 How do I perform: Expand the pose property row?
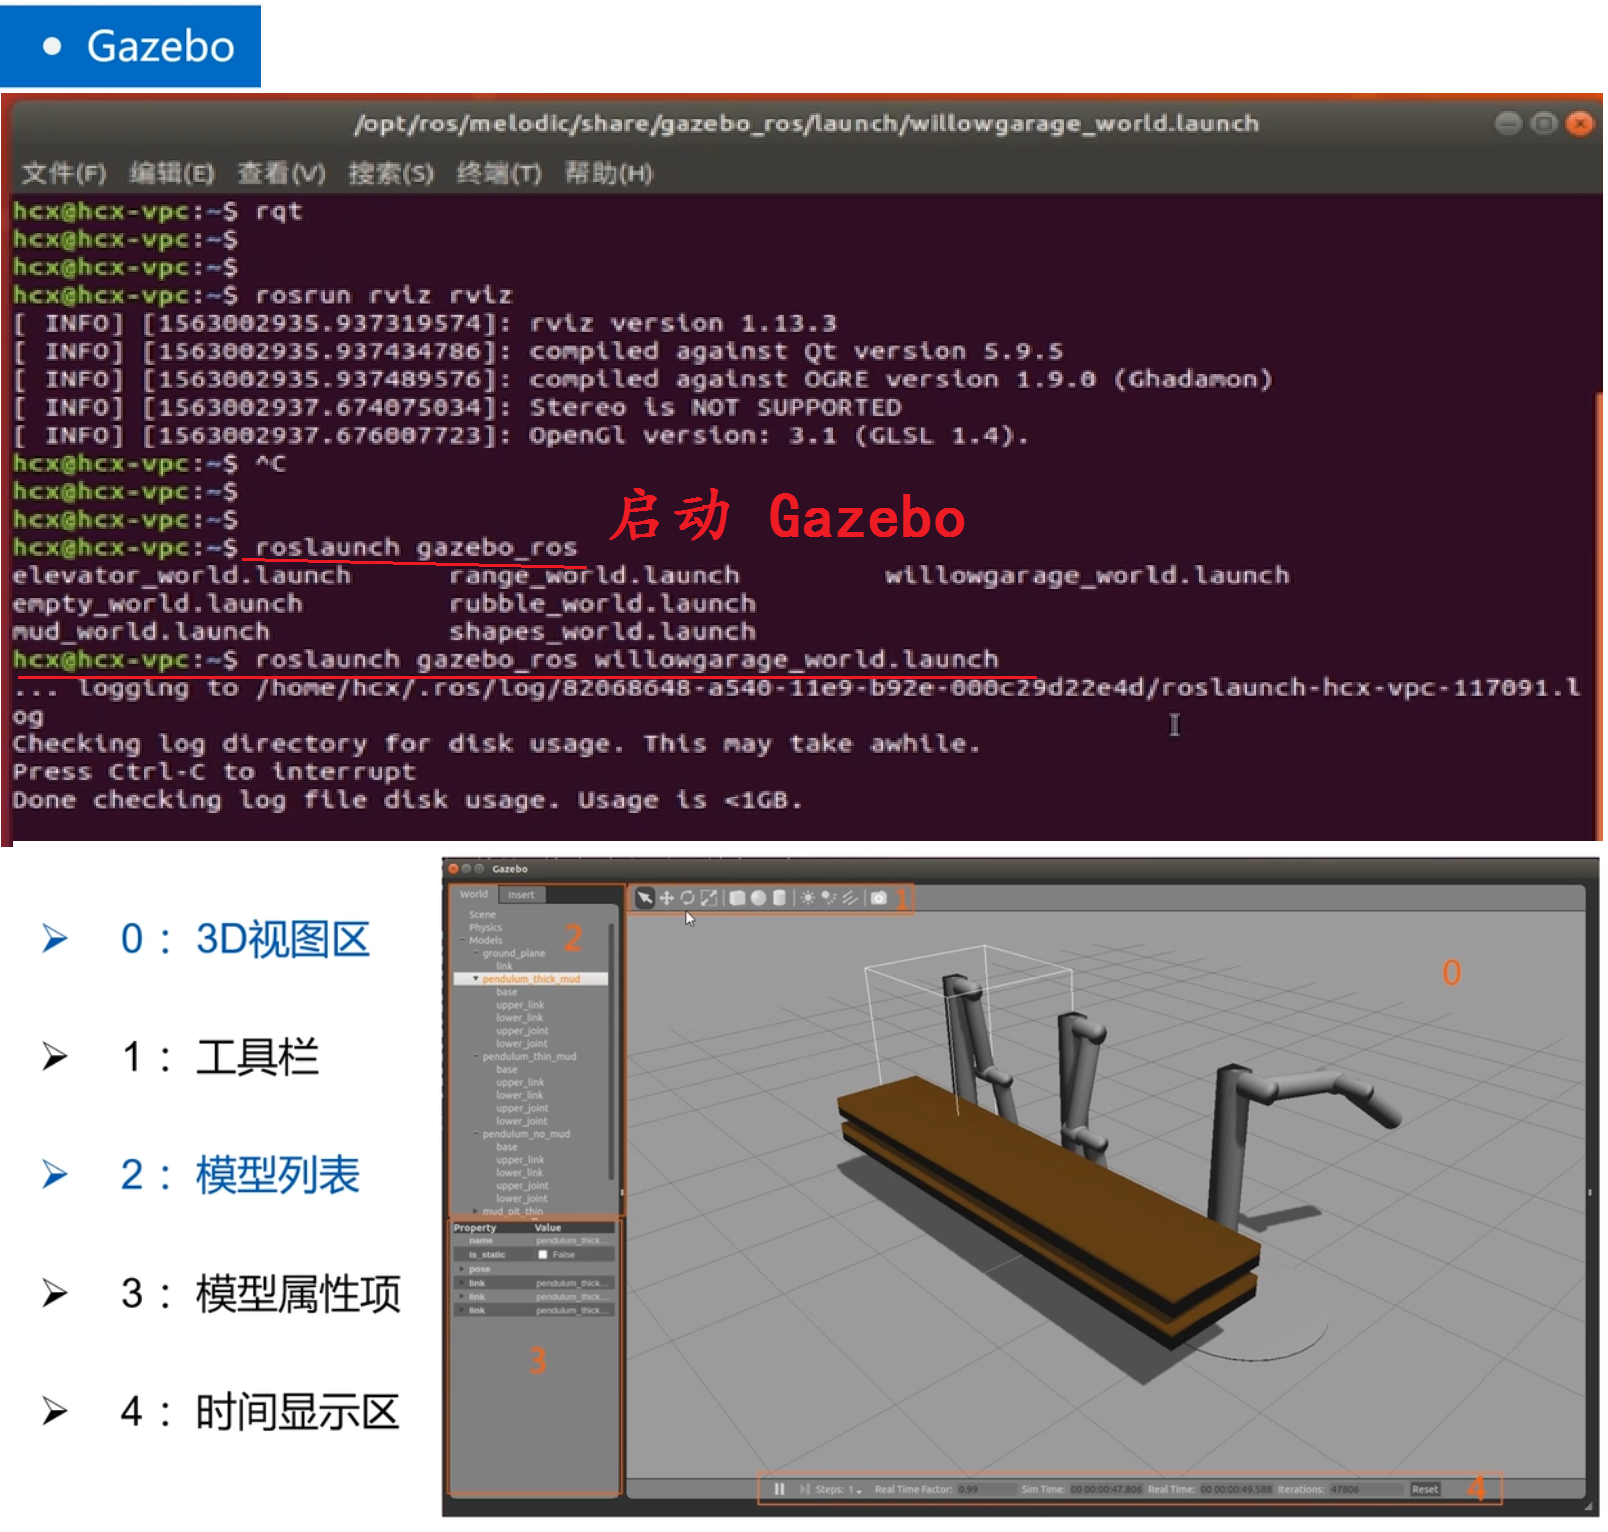460,1270
